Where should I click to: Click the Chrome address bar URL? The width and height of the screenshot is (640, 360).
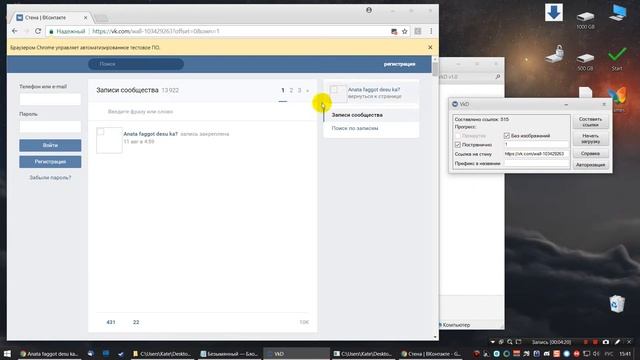coord(156,31)
